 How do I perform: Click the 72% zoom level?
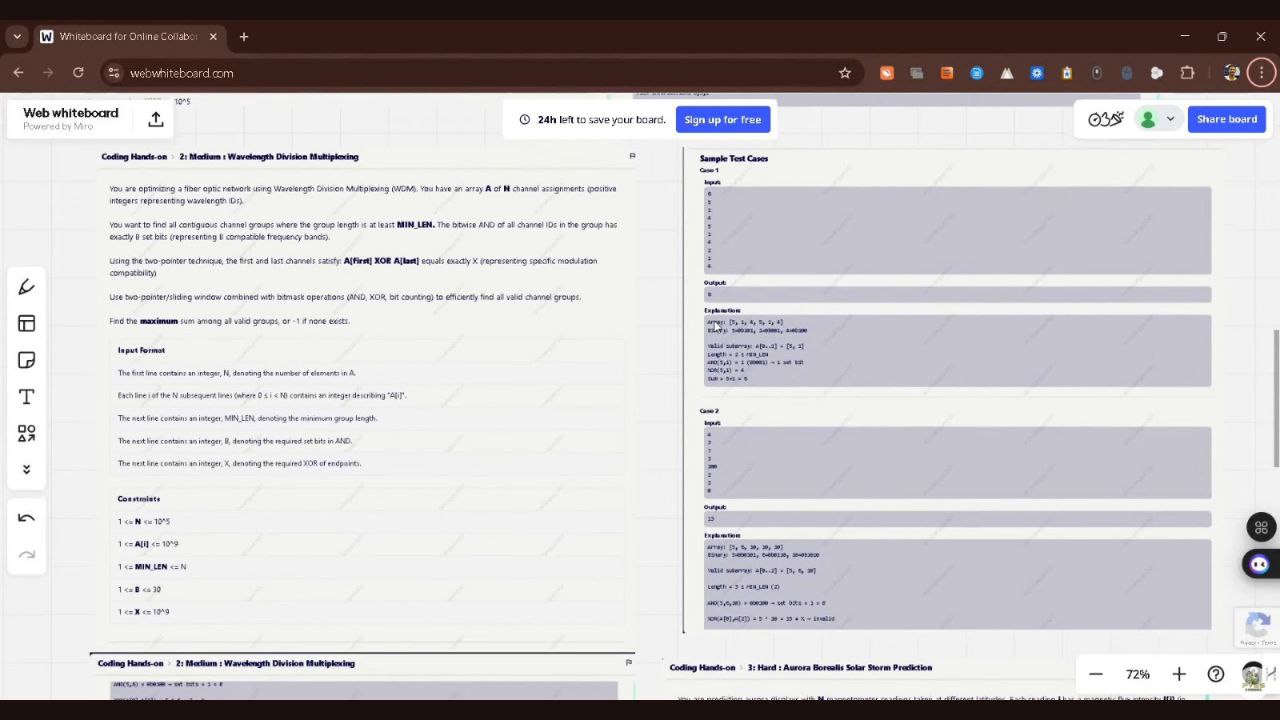pos(1137,674)
